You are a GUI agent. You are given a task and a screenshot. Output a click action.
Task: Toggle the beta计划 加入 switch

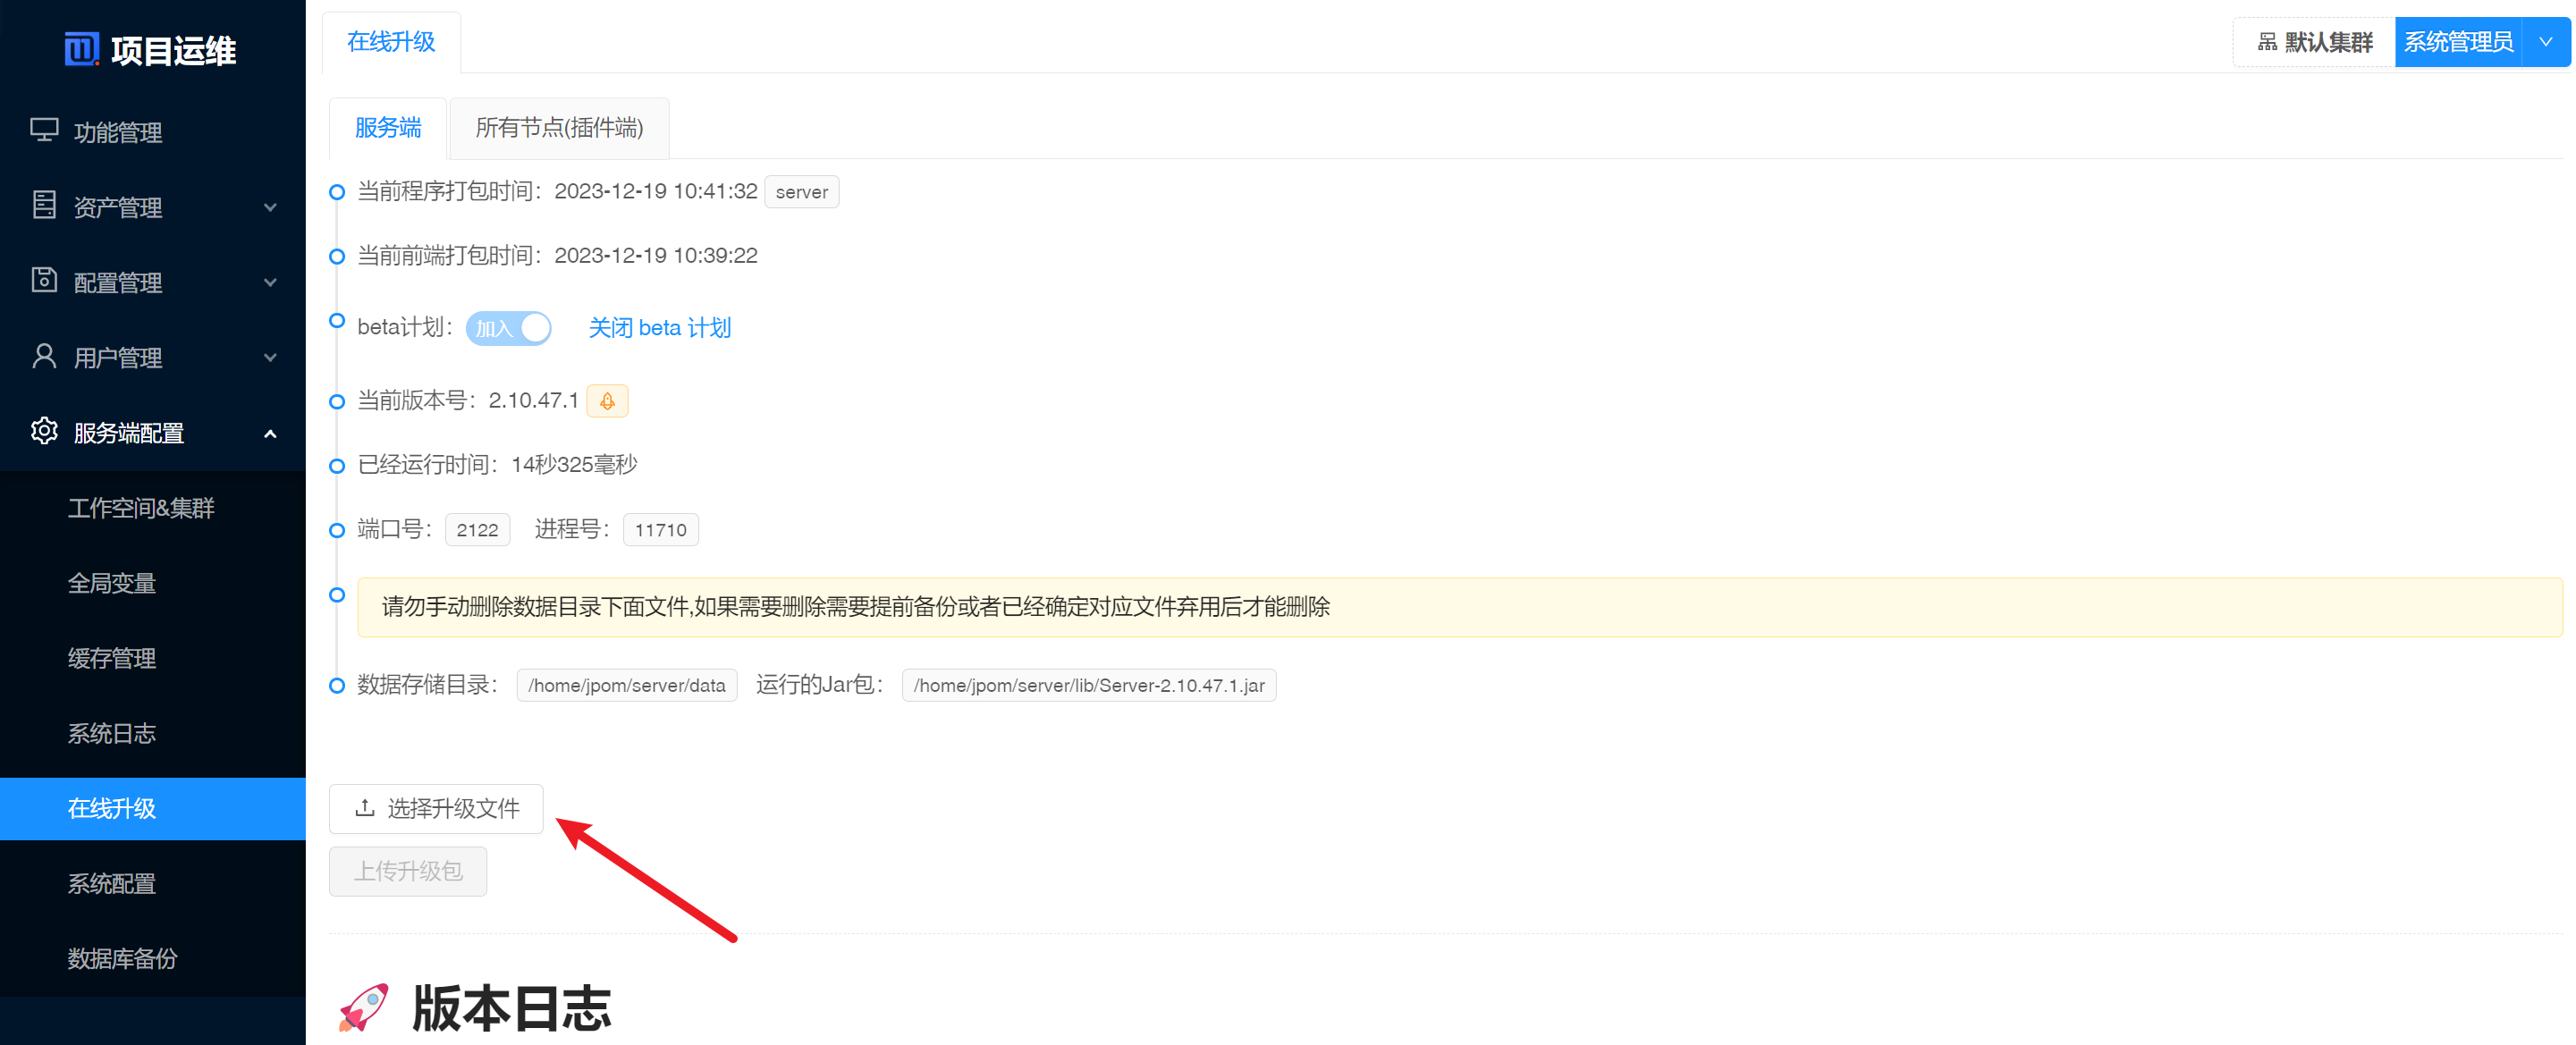508,328
